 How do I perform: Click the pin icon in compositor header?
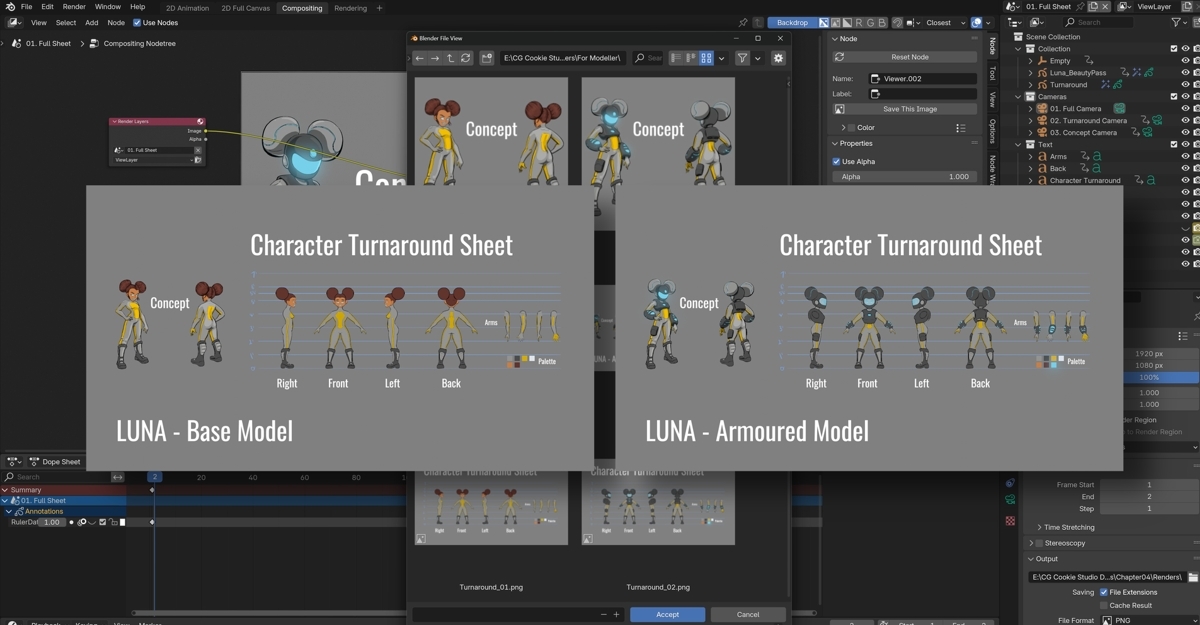[x=742, y=23]
